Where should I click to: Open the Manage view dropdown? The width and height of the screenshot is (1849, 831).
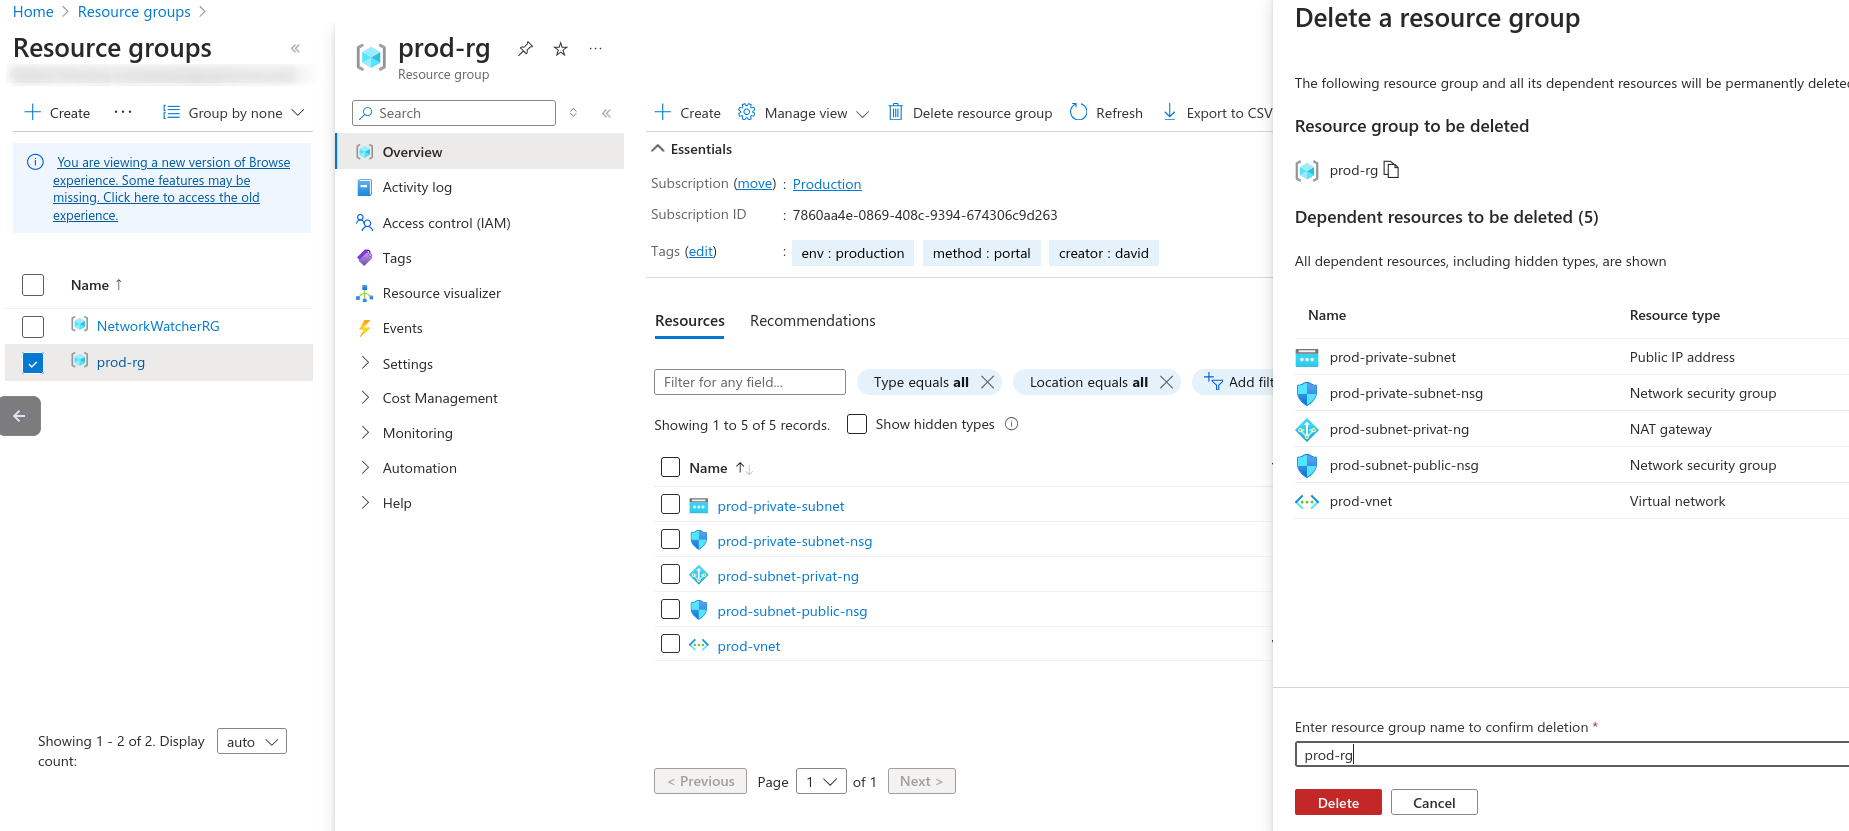(x=804, y=113)
